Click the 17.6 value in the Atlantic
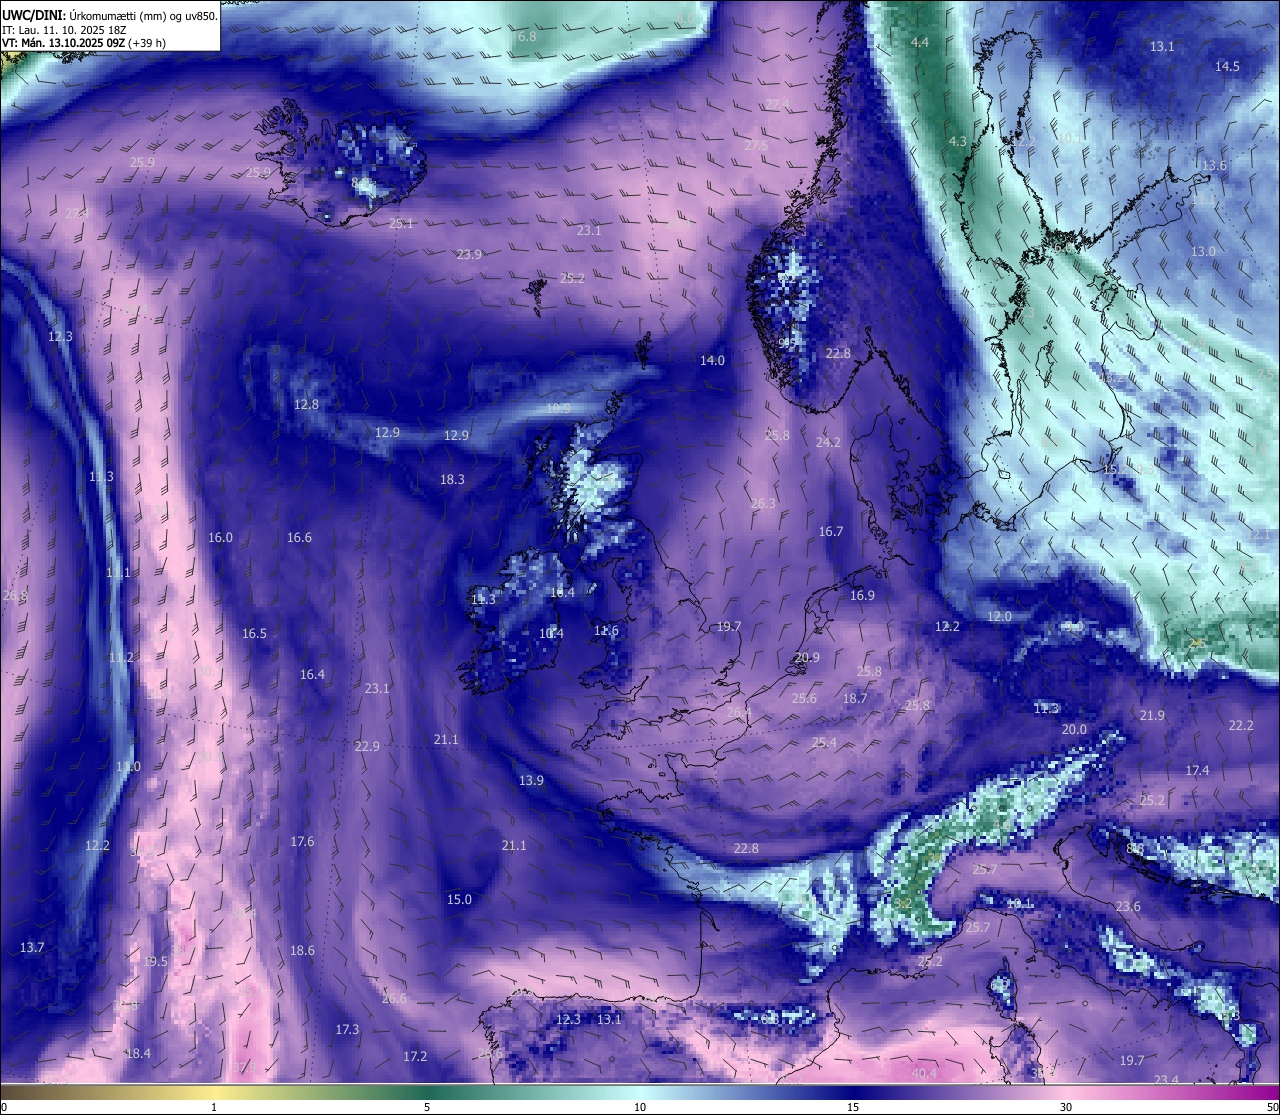Image resolution: width=1280 pixels, height=1115 pixels. tap(302, 841)
